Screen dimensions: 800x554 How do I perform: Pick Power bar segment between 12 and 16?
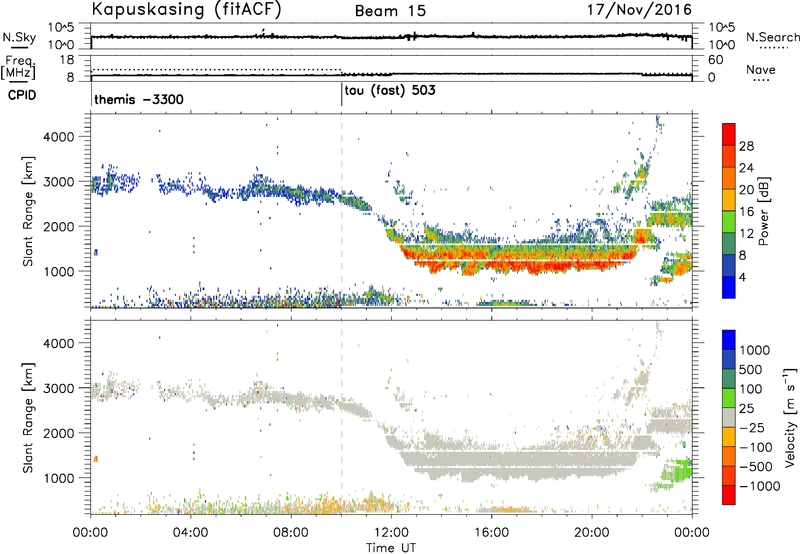[729, 222]
